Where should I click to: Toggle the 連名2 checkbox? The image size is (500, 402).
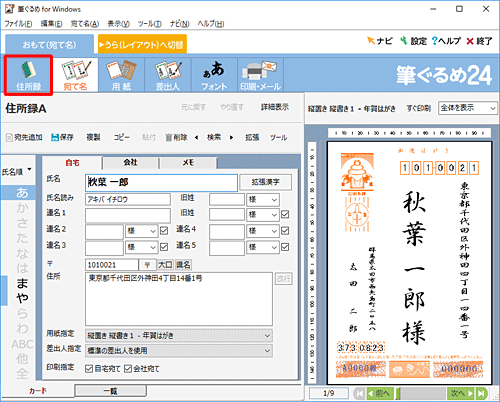[164, 231]
